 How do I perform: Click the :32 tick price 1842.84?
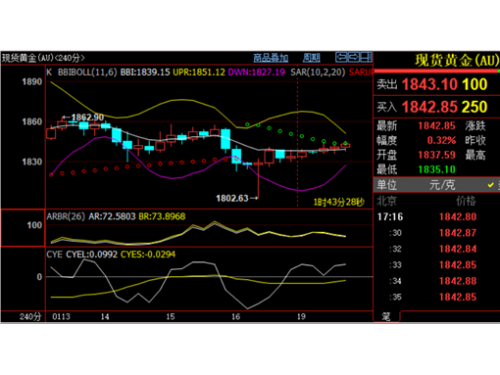tap(458, 249)
